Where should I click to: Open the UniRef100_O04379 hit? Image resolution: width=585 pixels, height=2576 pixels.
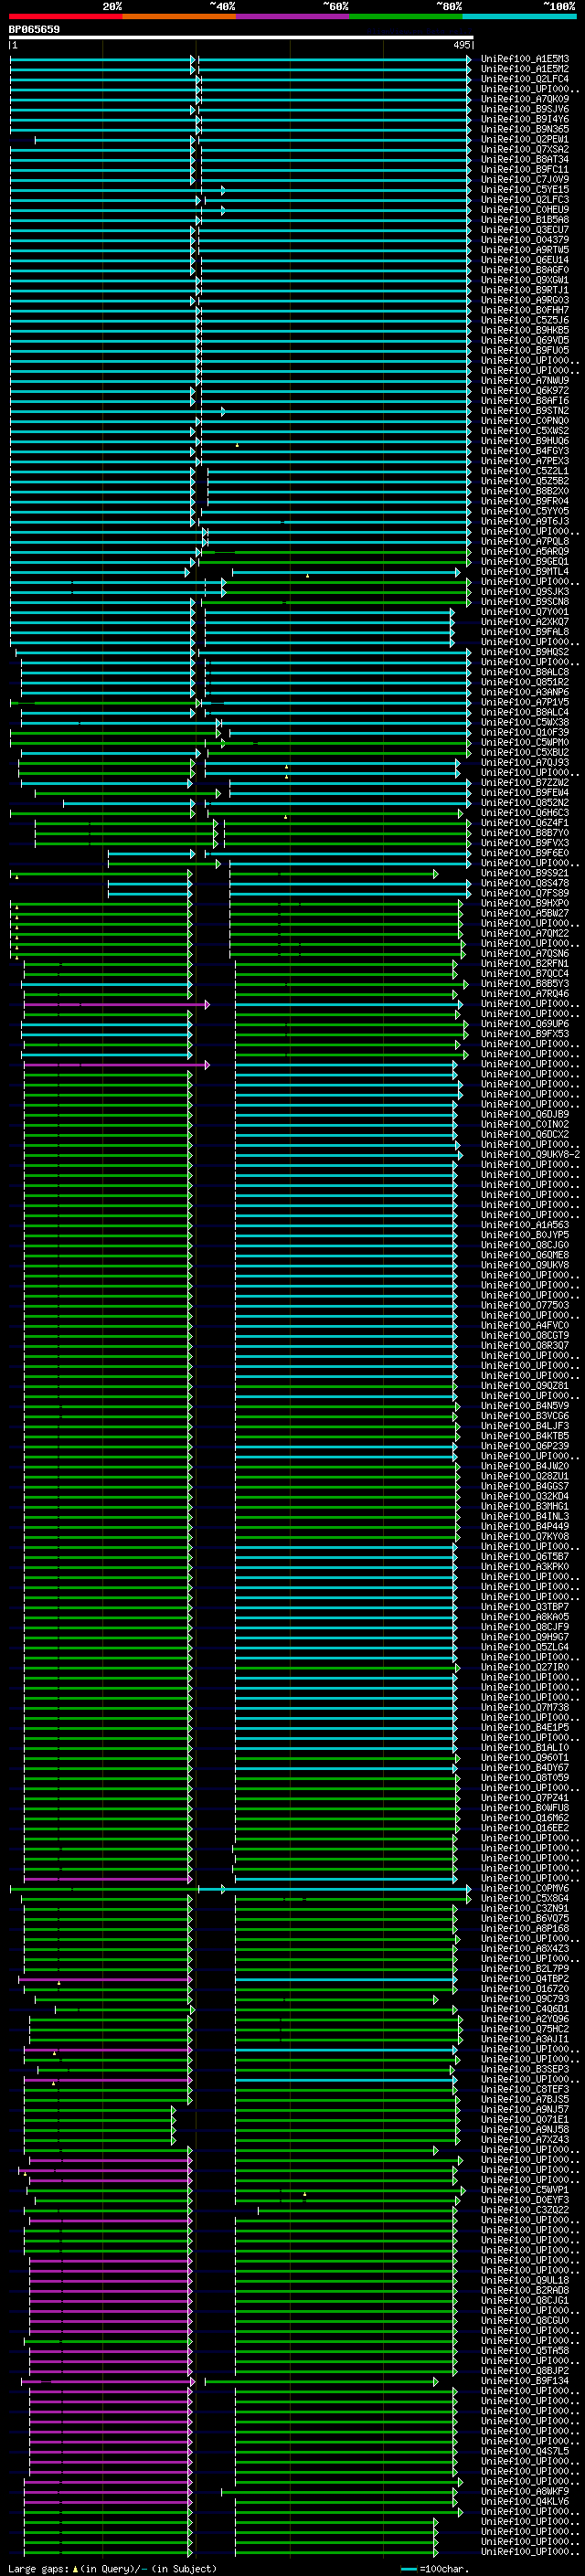point(525,240)
